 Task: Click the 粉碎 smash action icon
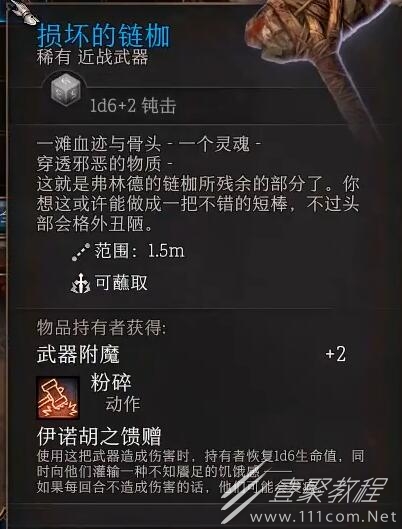(x=58, y=398)
